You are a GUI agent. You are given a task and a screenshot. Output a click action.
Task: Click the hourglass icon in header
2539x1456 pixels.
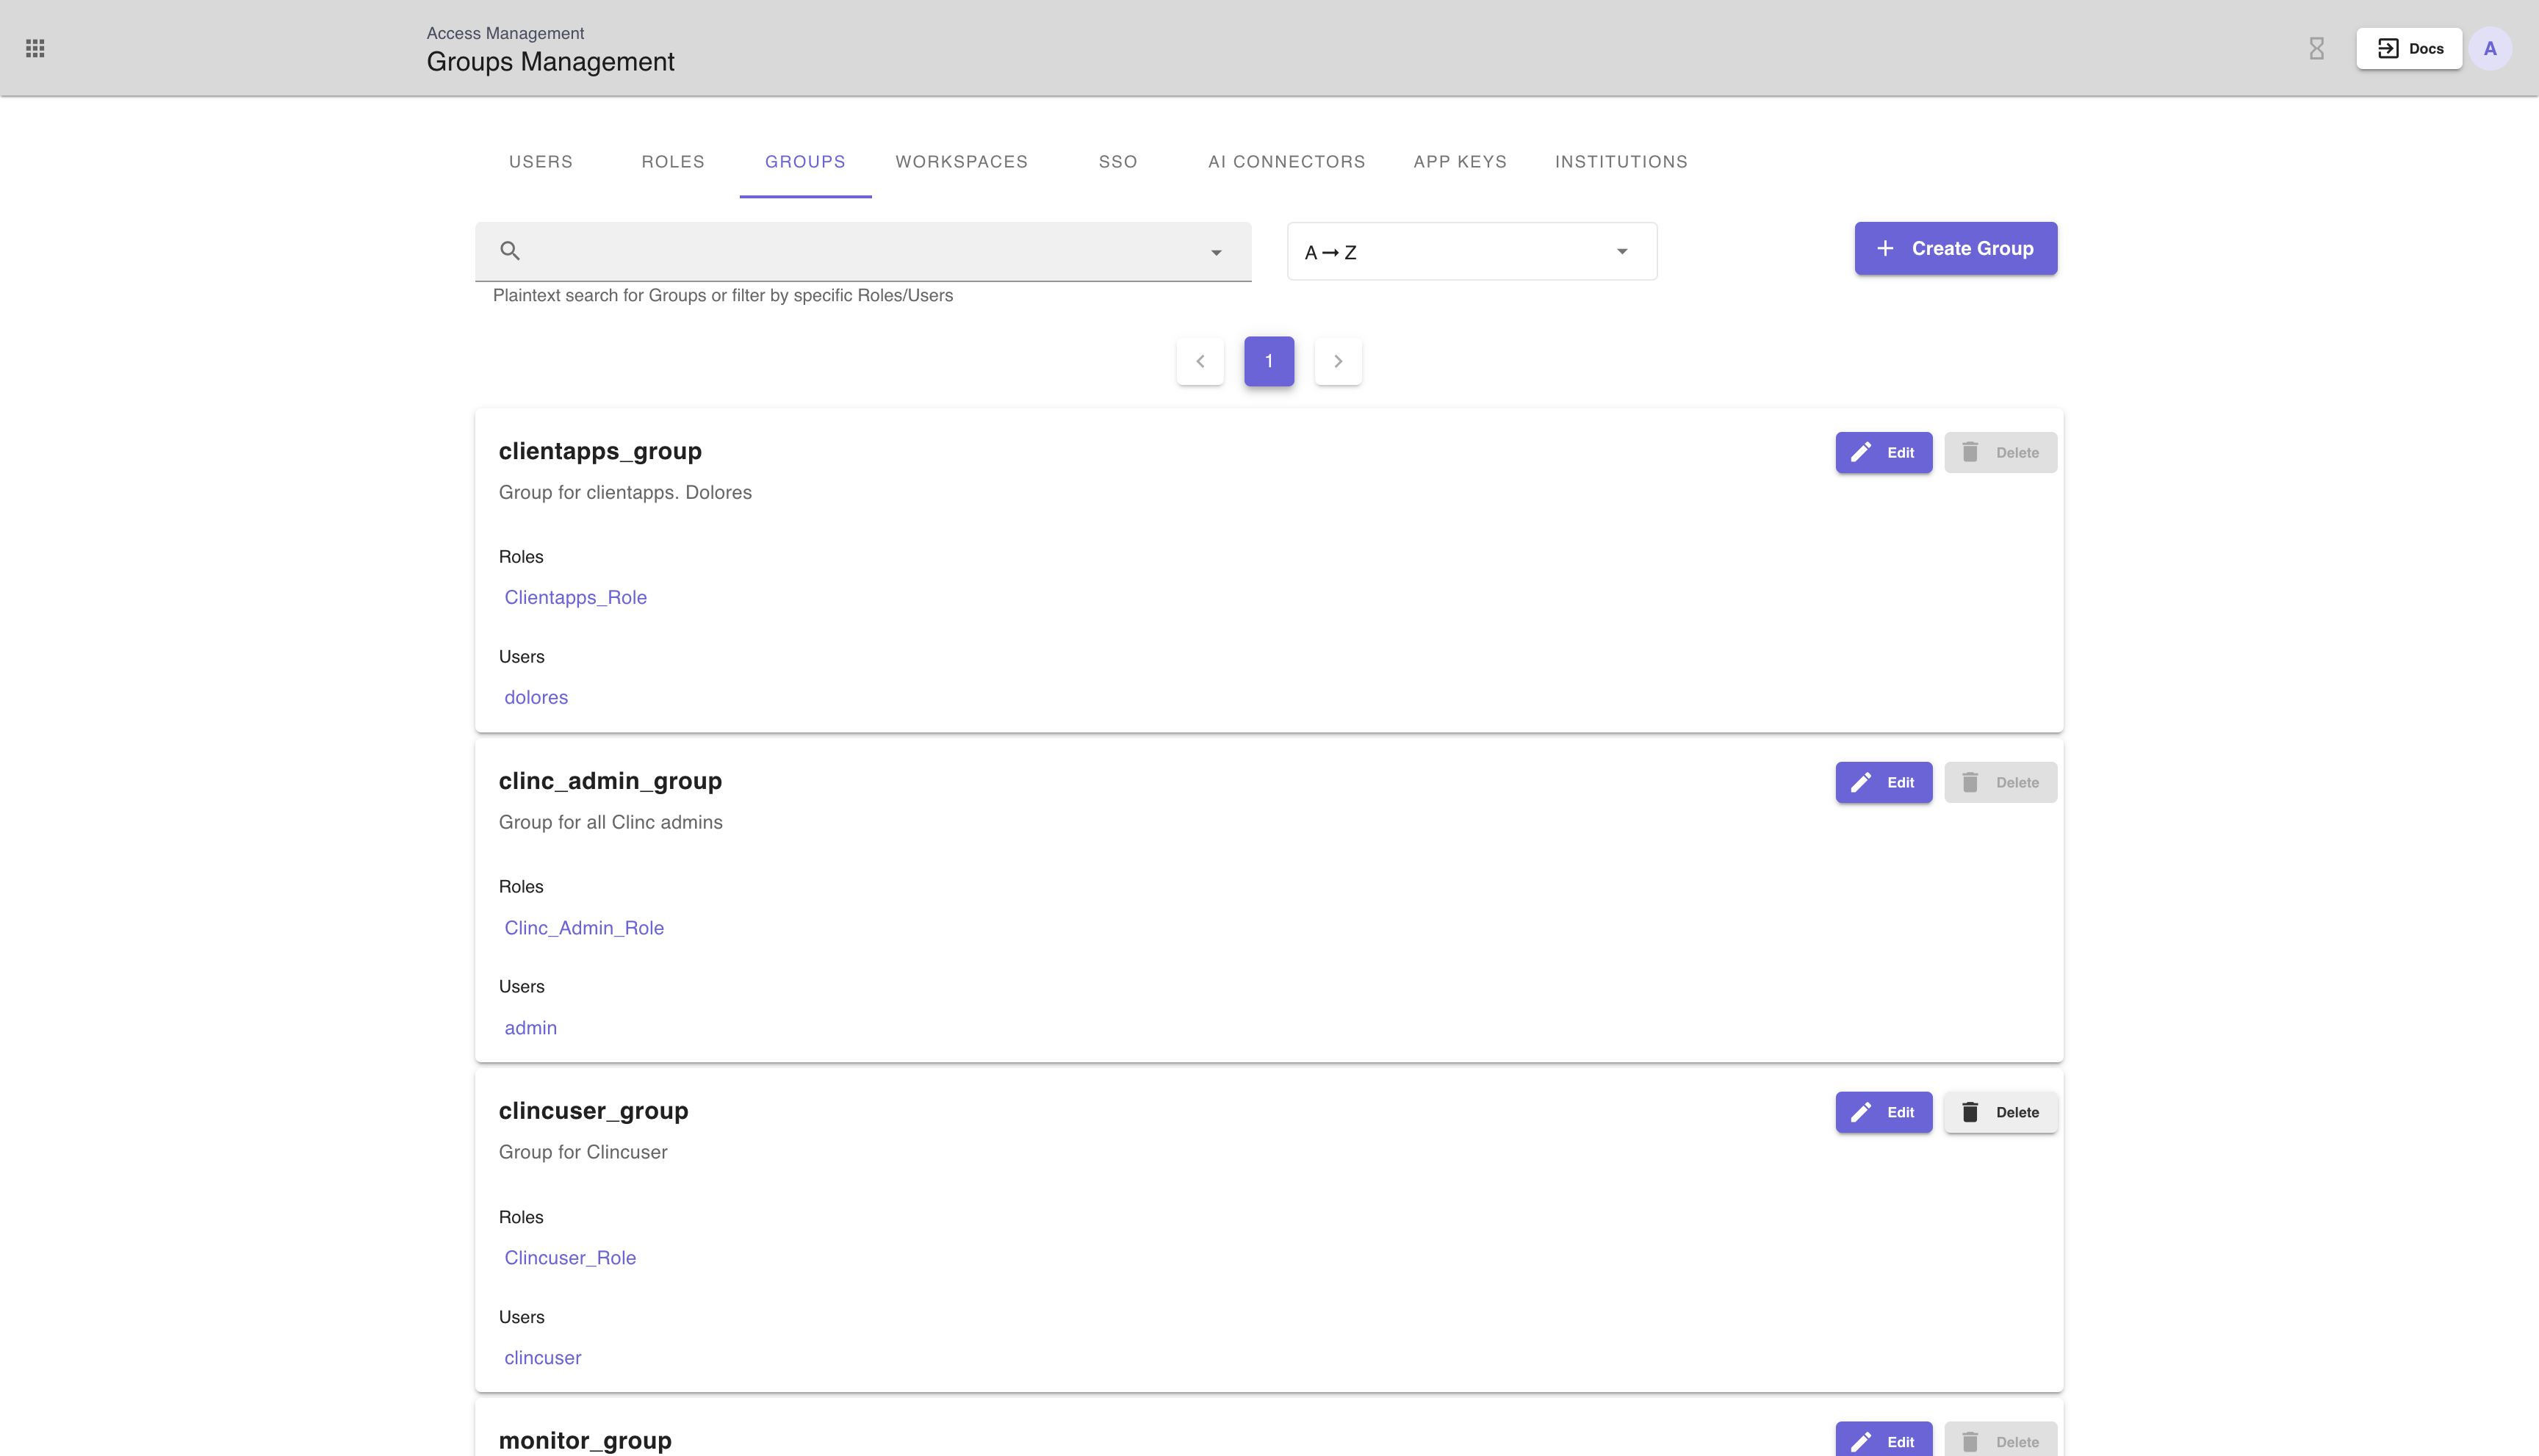(x=2316, y=48)
